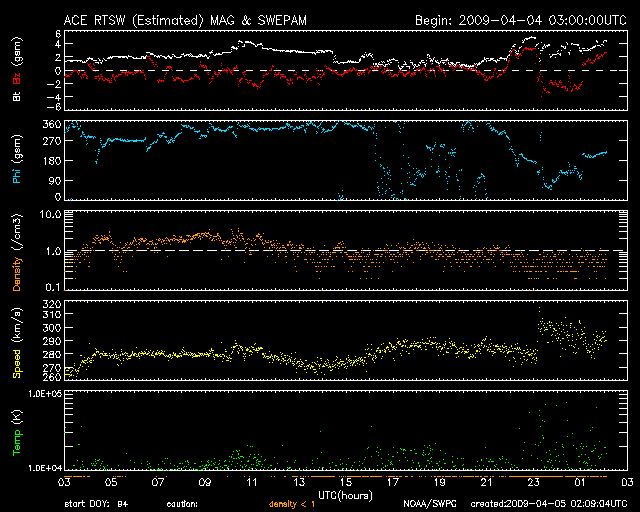Click the '07' hour label on the time axis

[x=158, y=482]
